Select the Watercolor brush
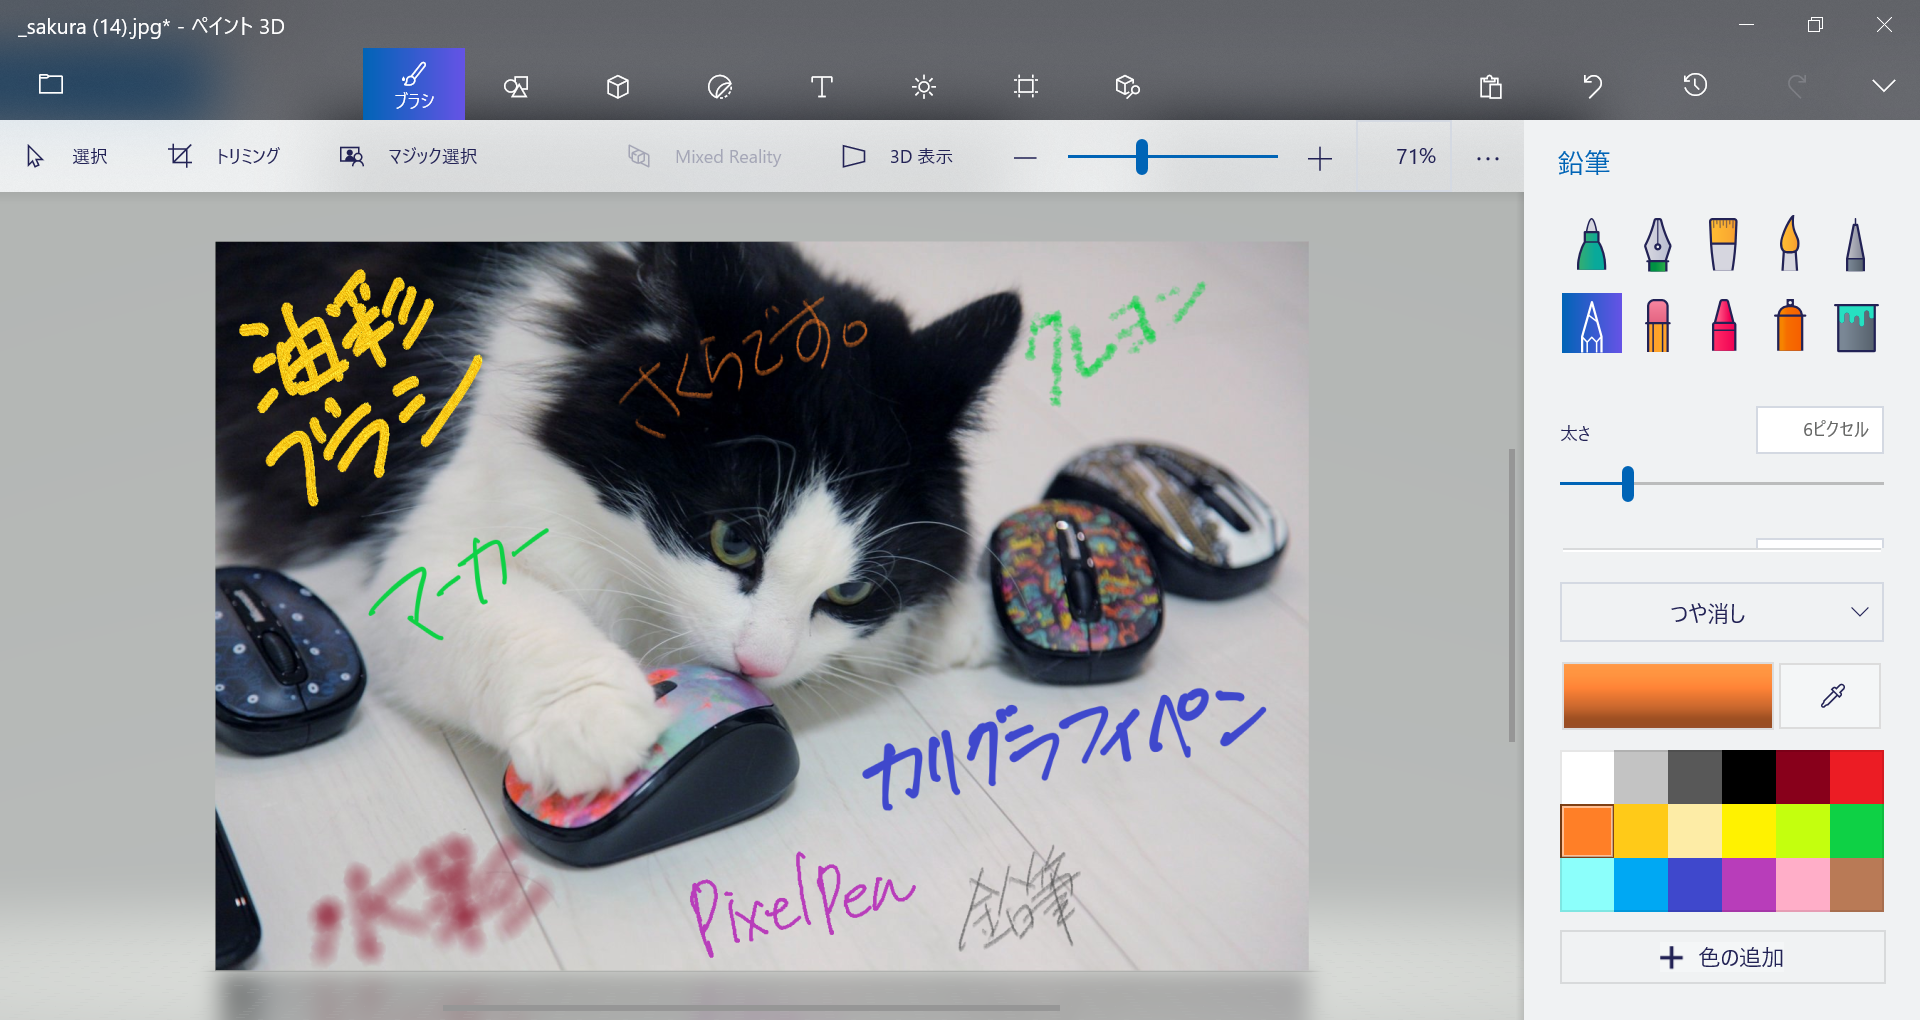The height and width of the screenshot is (1020, 1920). 1789,244
